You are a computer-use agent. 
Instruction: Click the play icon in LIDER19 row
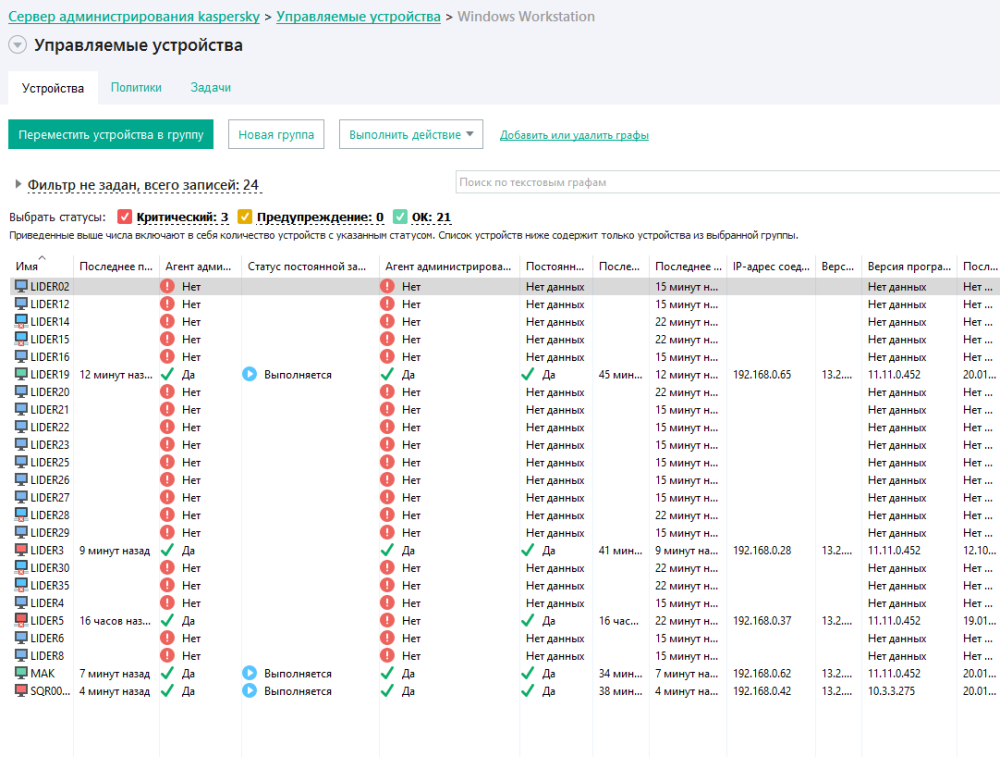point(250,374)
